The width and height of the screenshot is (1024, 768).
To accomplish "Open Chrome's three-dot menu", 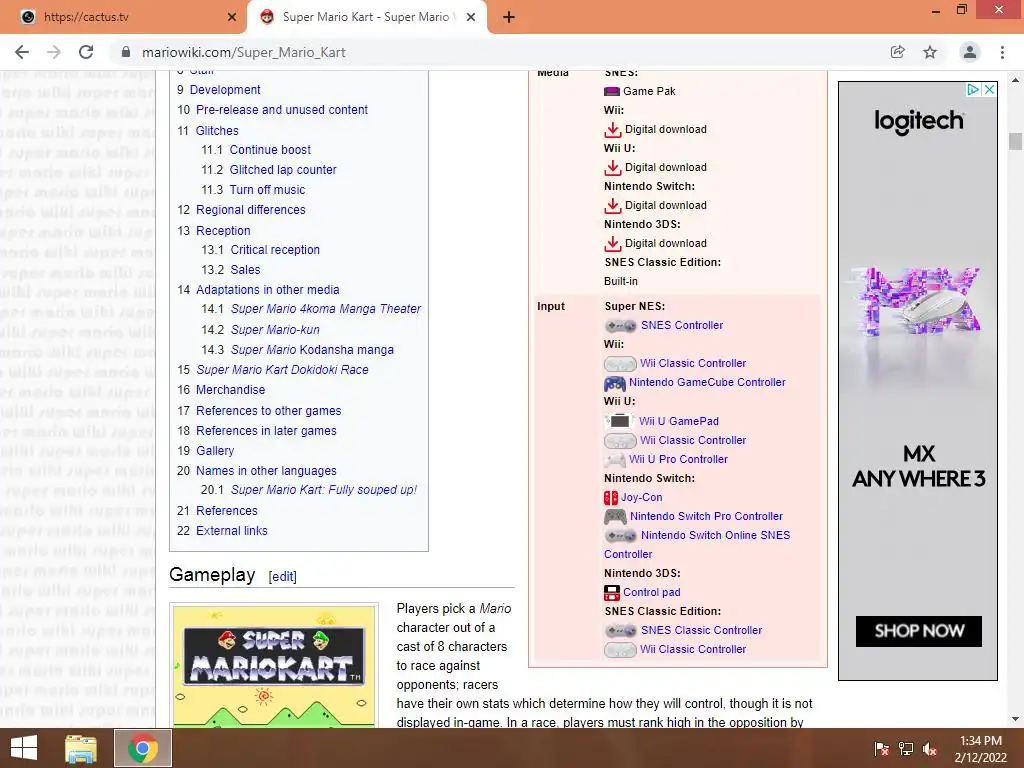I will coord(1002,52).
